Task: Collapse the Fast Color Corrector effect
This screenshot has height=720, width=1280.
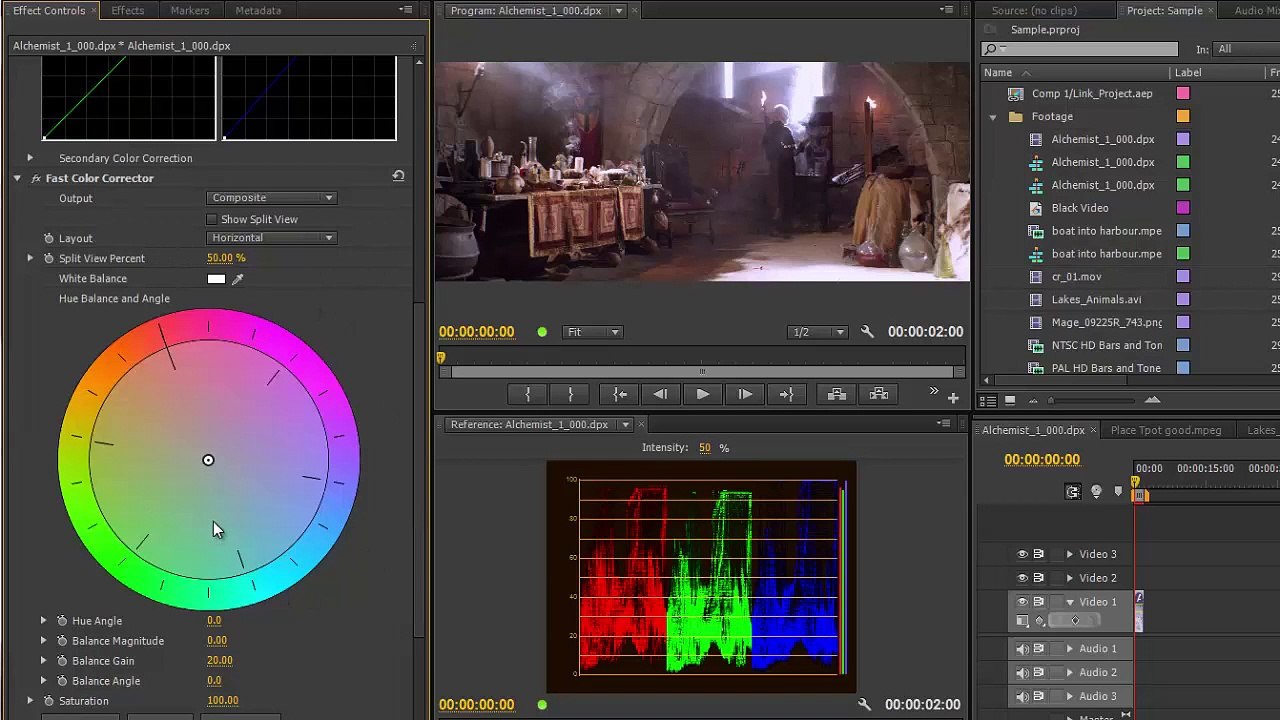Action: pos(17,178)
